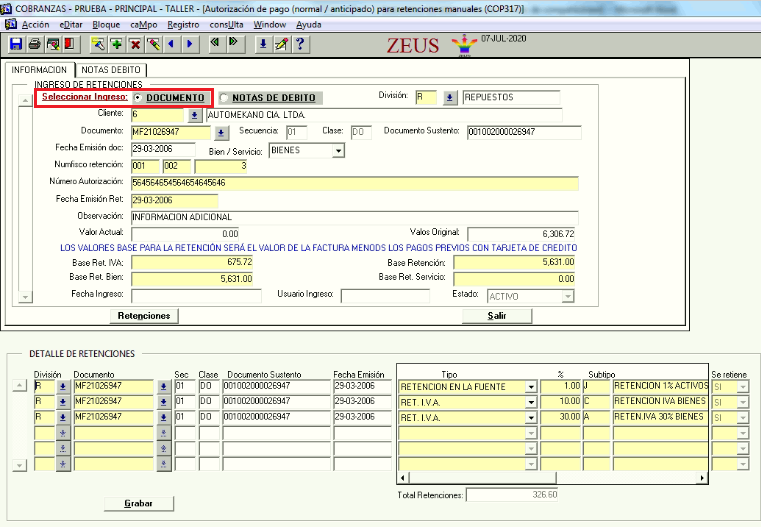Viewport: 761px width, 527px height.
Task: Expand the RETENCION EN LA FUENTE type dropdown
Action: point(530,386)
